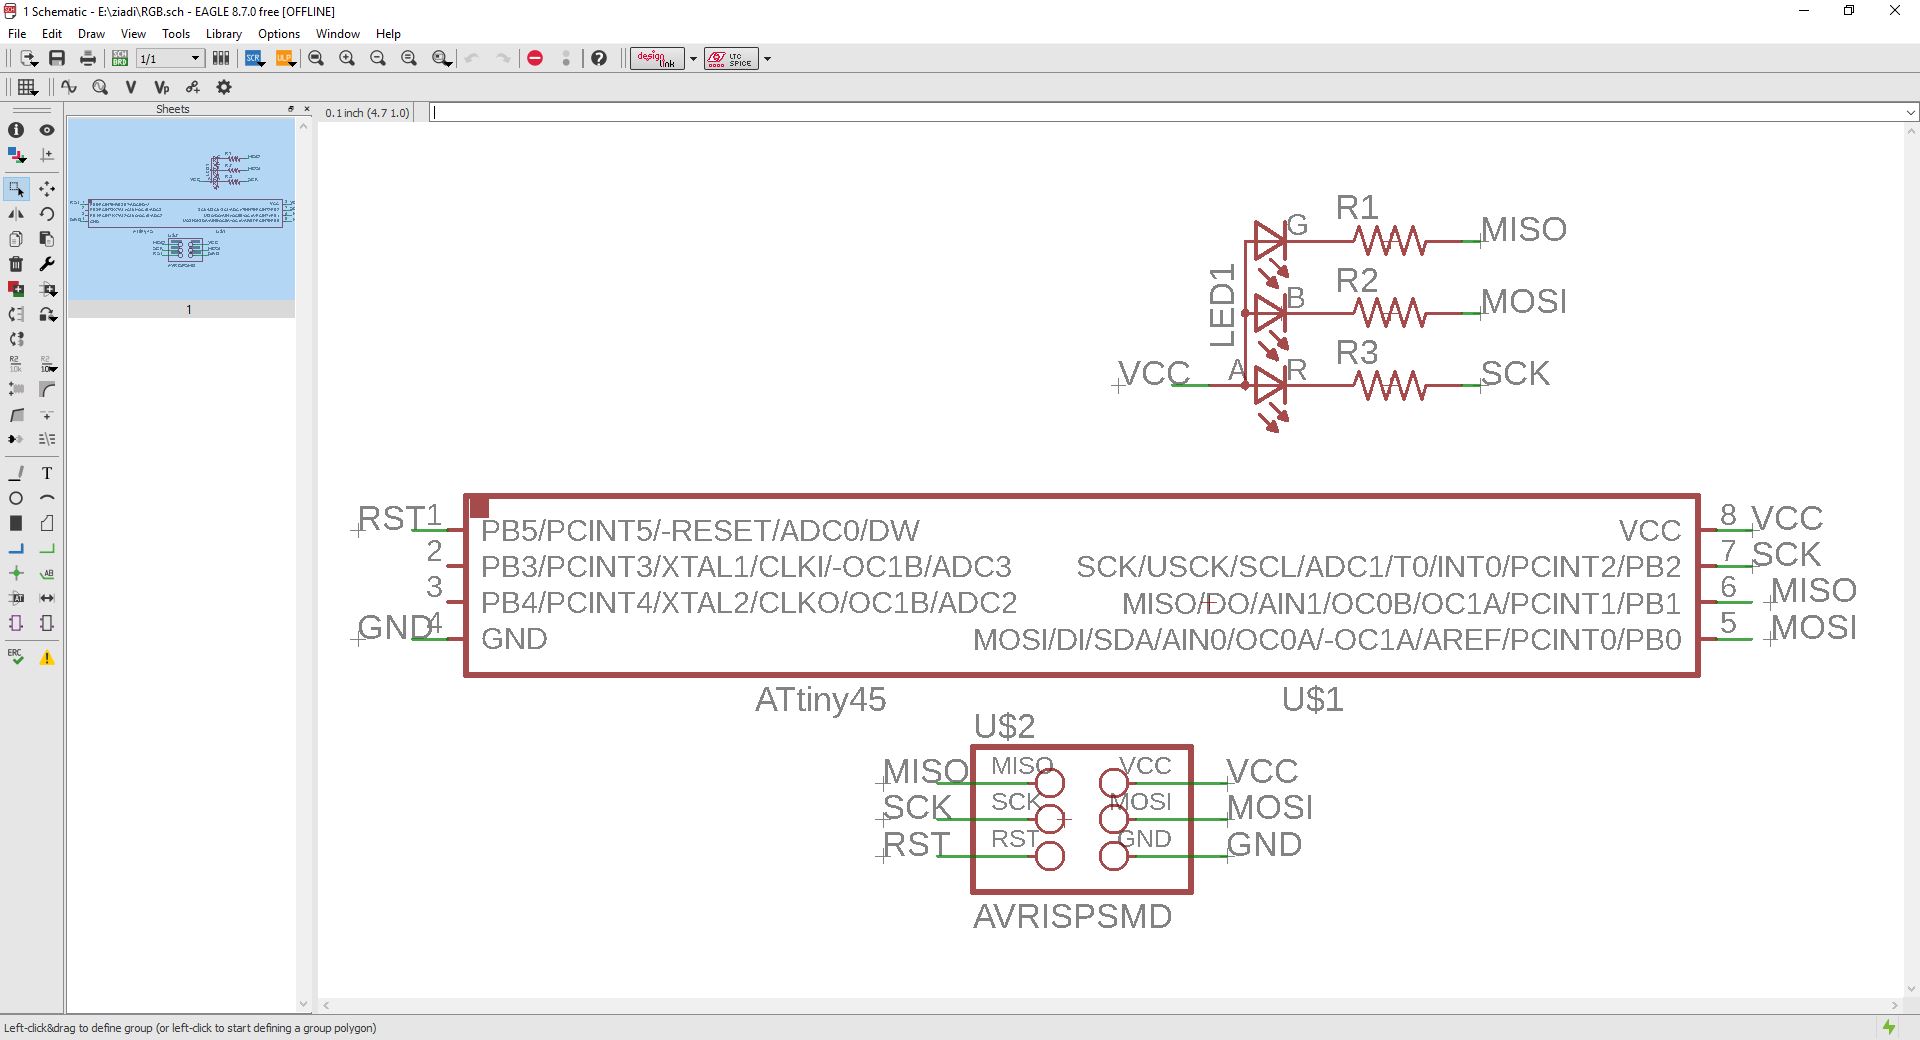Select the Mark origin tool
The image size is (1920, 1040).
tap(46, 155)
